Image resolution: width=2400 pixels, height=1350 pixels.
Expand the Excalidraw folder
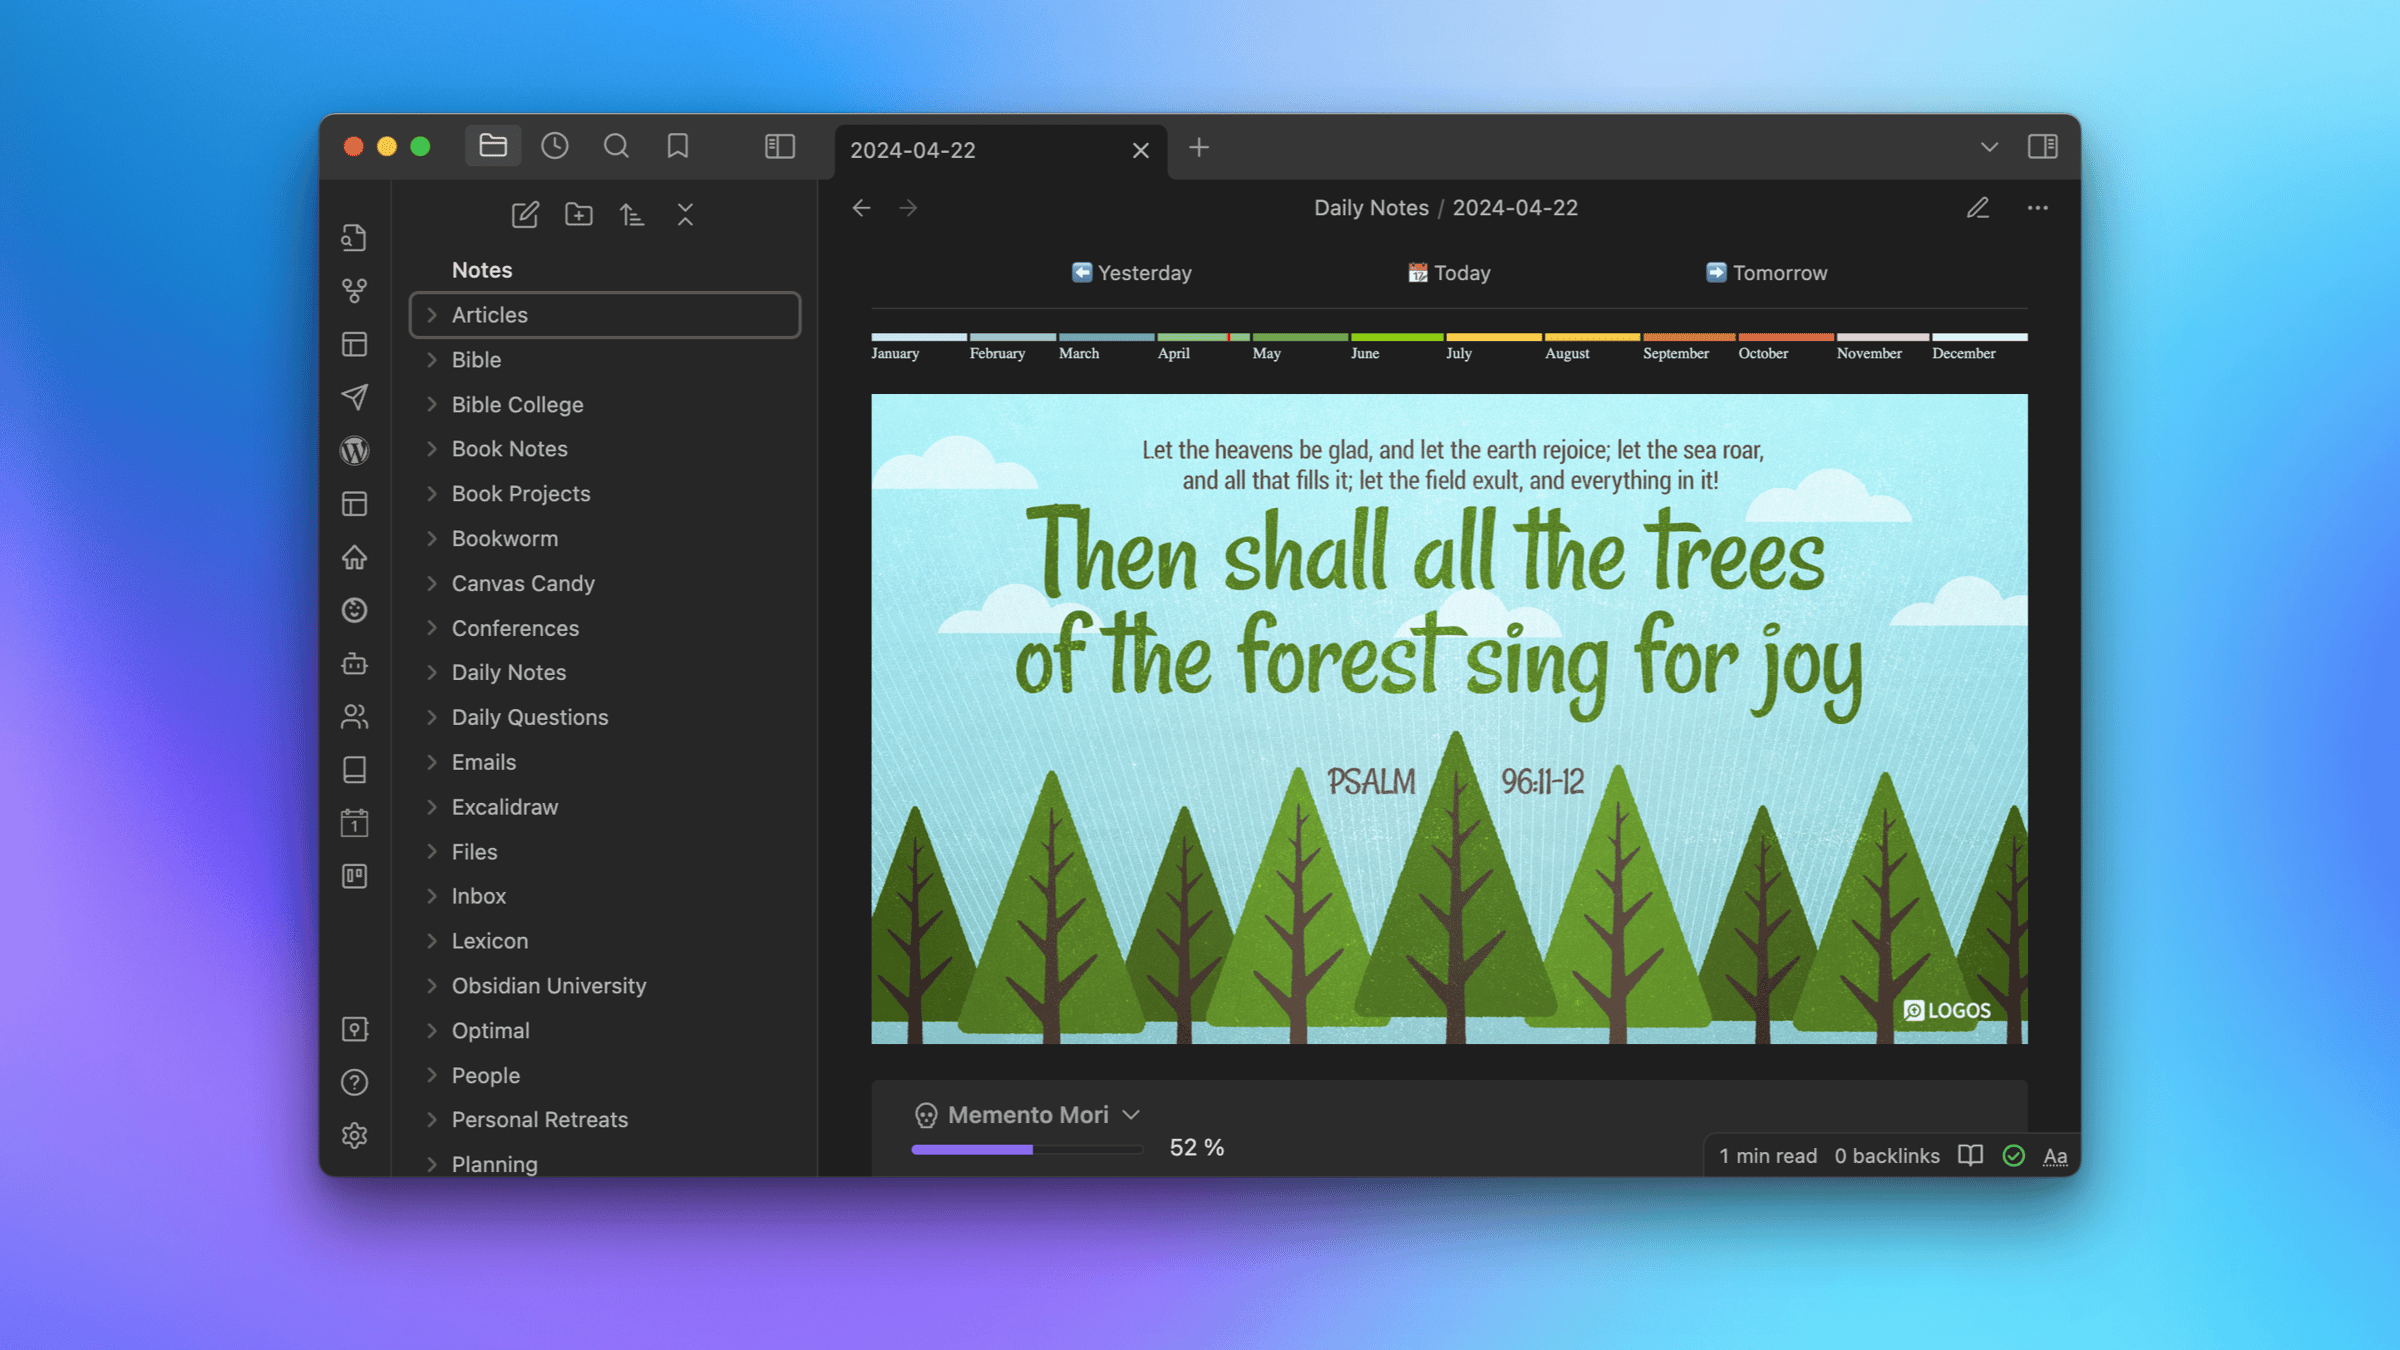[432, 807]
